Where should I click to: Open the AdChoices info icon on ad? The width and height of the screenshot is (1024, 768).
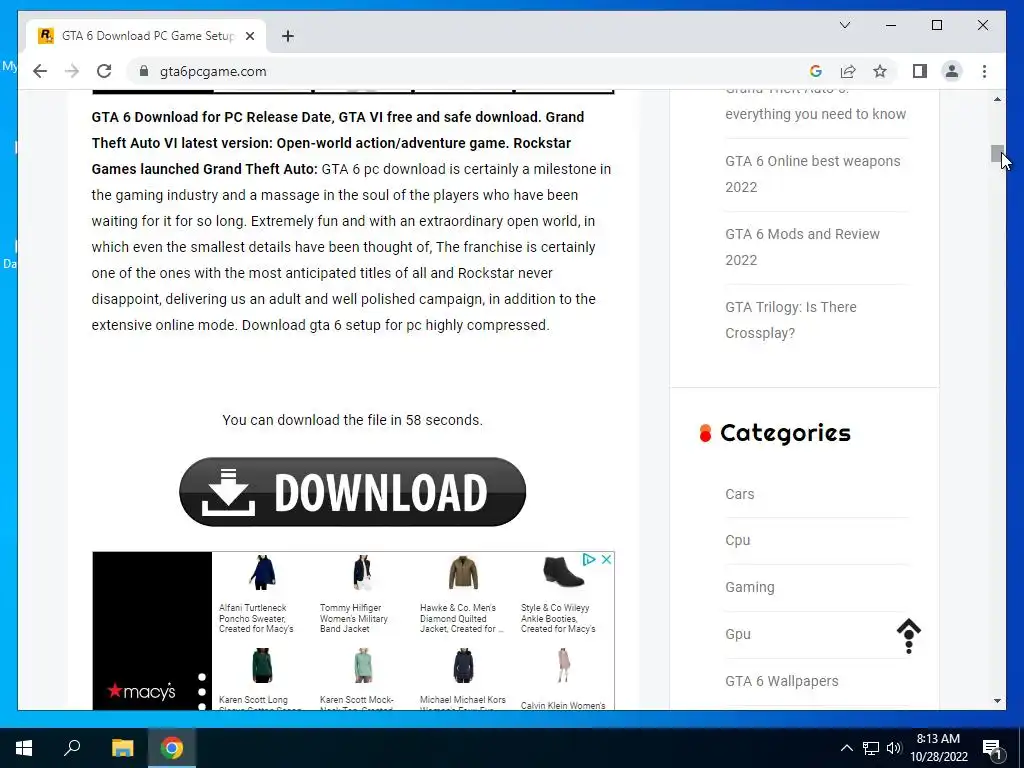pyautogui.click(x=588, y=559)
